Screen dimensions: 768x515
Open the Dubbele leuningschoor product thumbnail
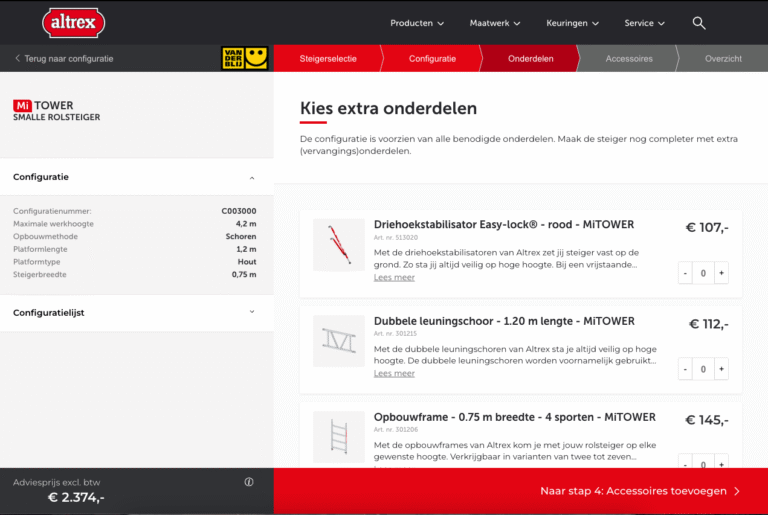338,341
